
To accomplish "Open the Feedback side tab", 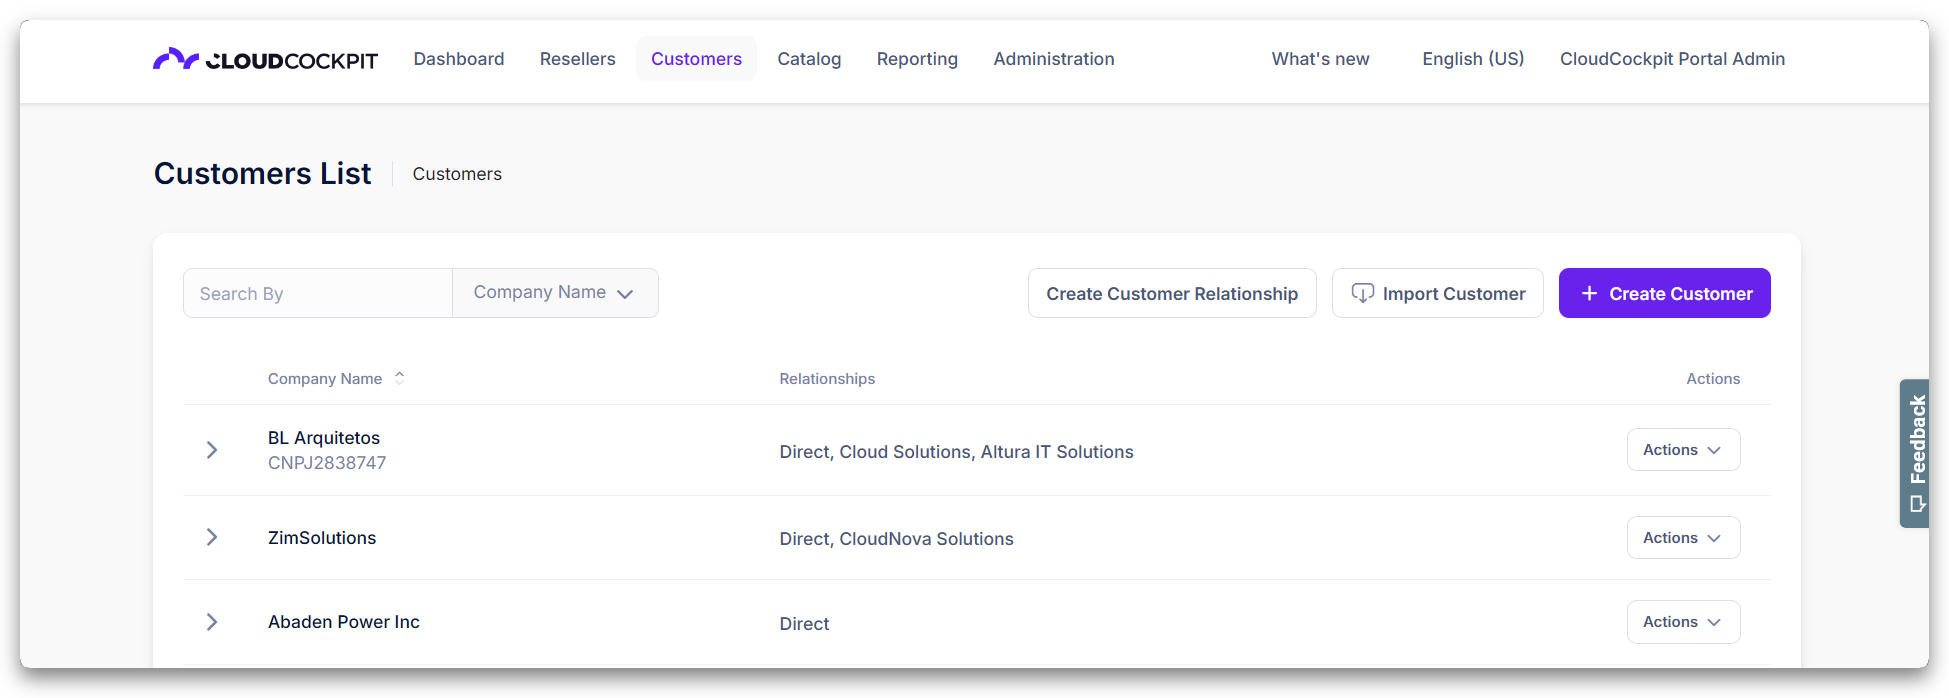I will (x=1915, y=453).
